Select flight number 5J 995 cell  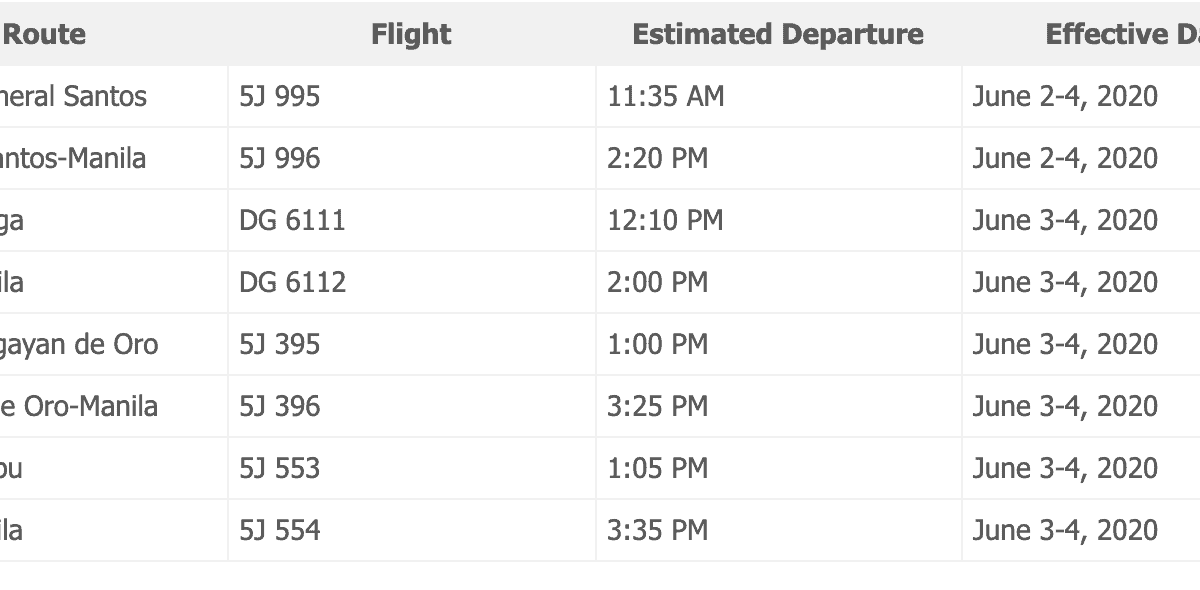(280, 97)
